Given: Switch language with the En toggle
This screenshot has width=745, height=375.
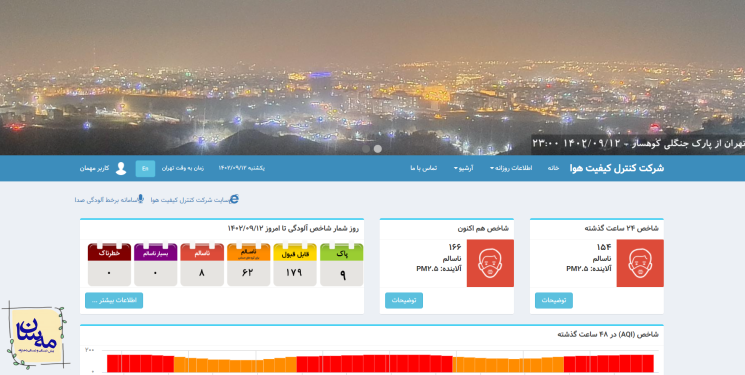Looking at the screenshot, I should coord(145,168).
